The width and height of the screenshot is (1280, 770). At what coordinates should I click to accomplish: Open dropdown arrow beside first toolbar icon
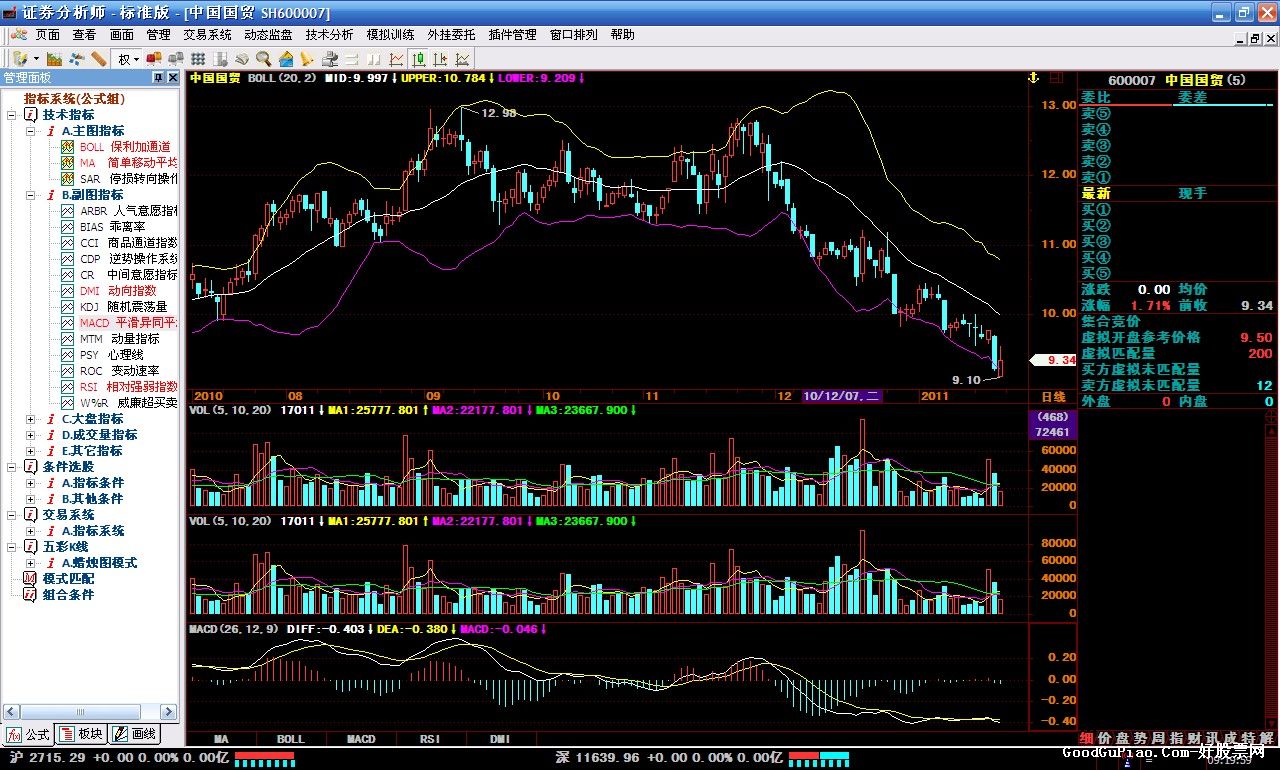[36, 59]
